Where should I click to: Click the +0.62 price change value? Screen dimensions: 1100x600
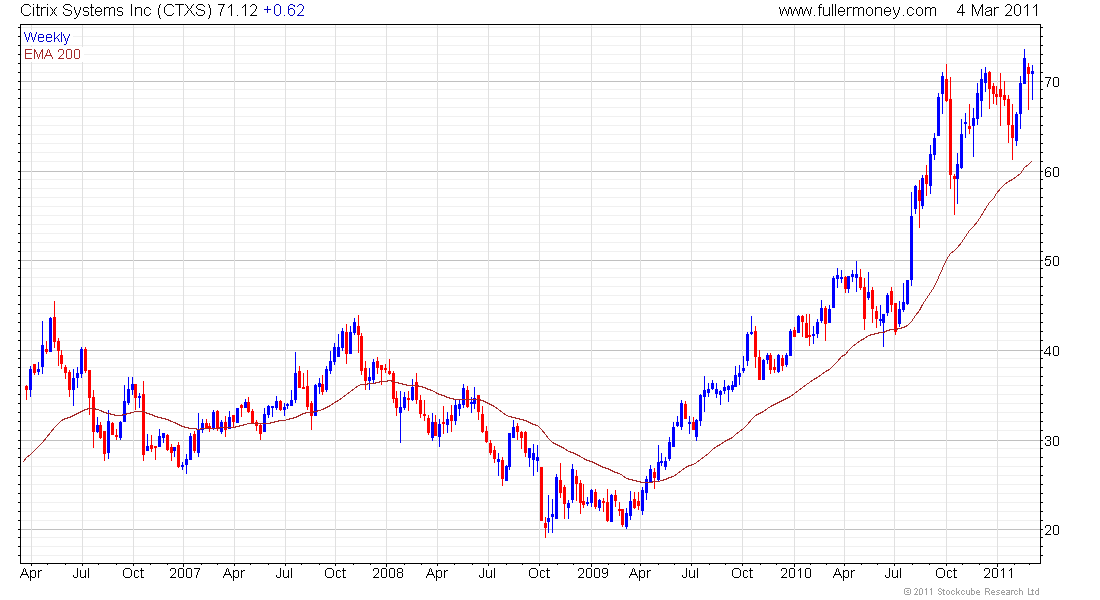284,11
